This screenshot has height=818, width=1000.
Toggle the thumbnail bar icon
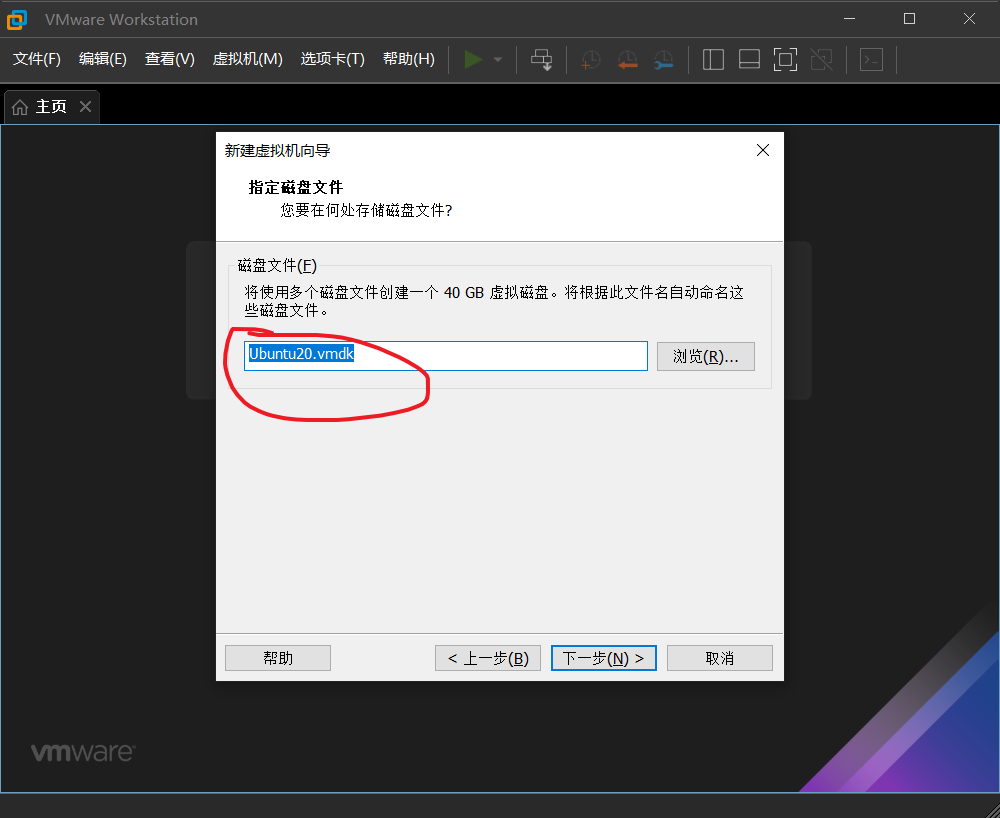[749, 60]
